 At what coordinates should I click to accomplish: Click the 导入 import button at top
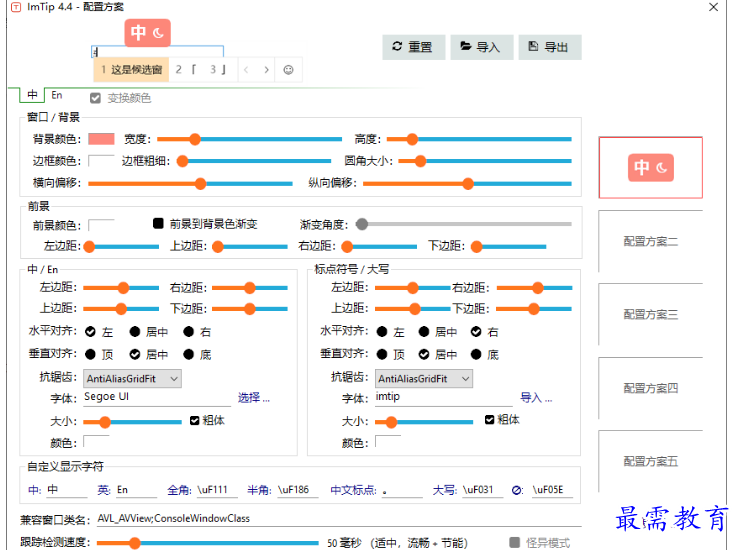click(x=481, y=47)
